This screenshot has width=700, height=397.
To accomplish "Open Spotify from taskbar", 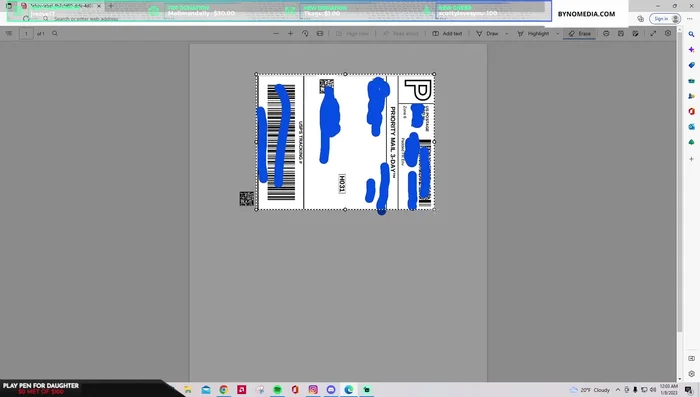I will coord(277,390).
